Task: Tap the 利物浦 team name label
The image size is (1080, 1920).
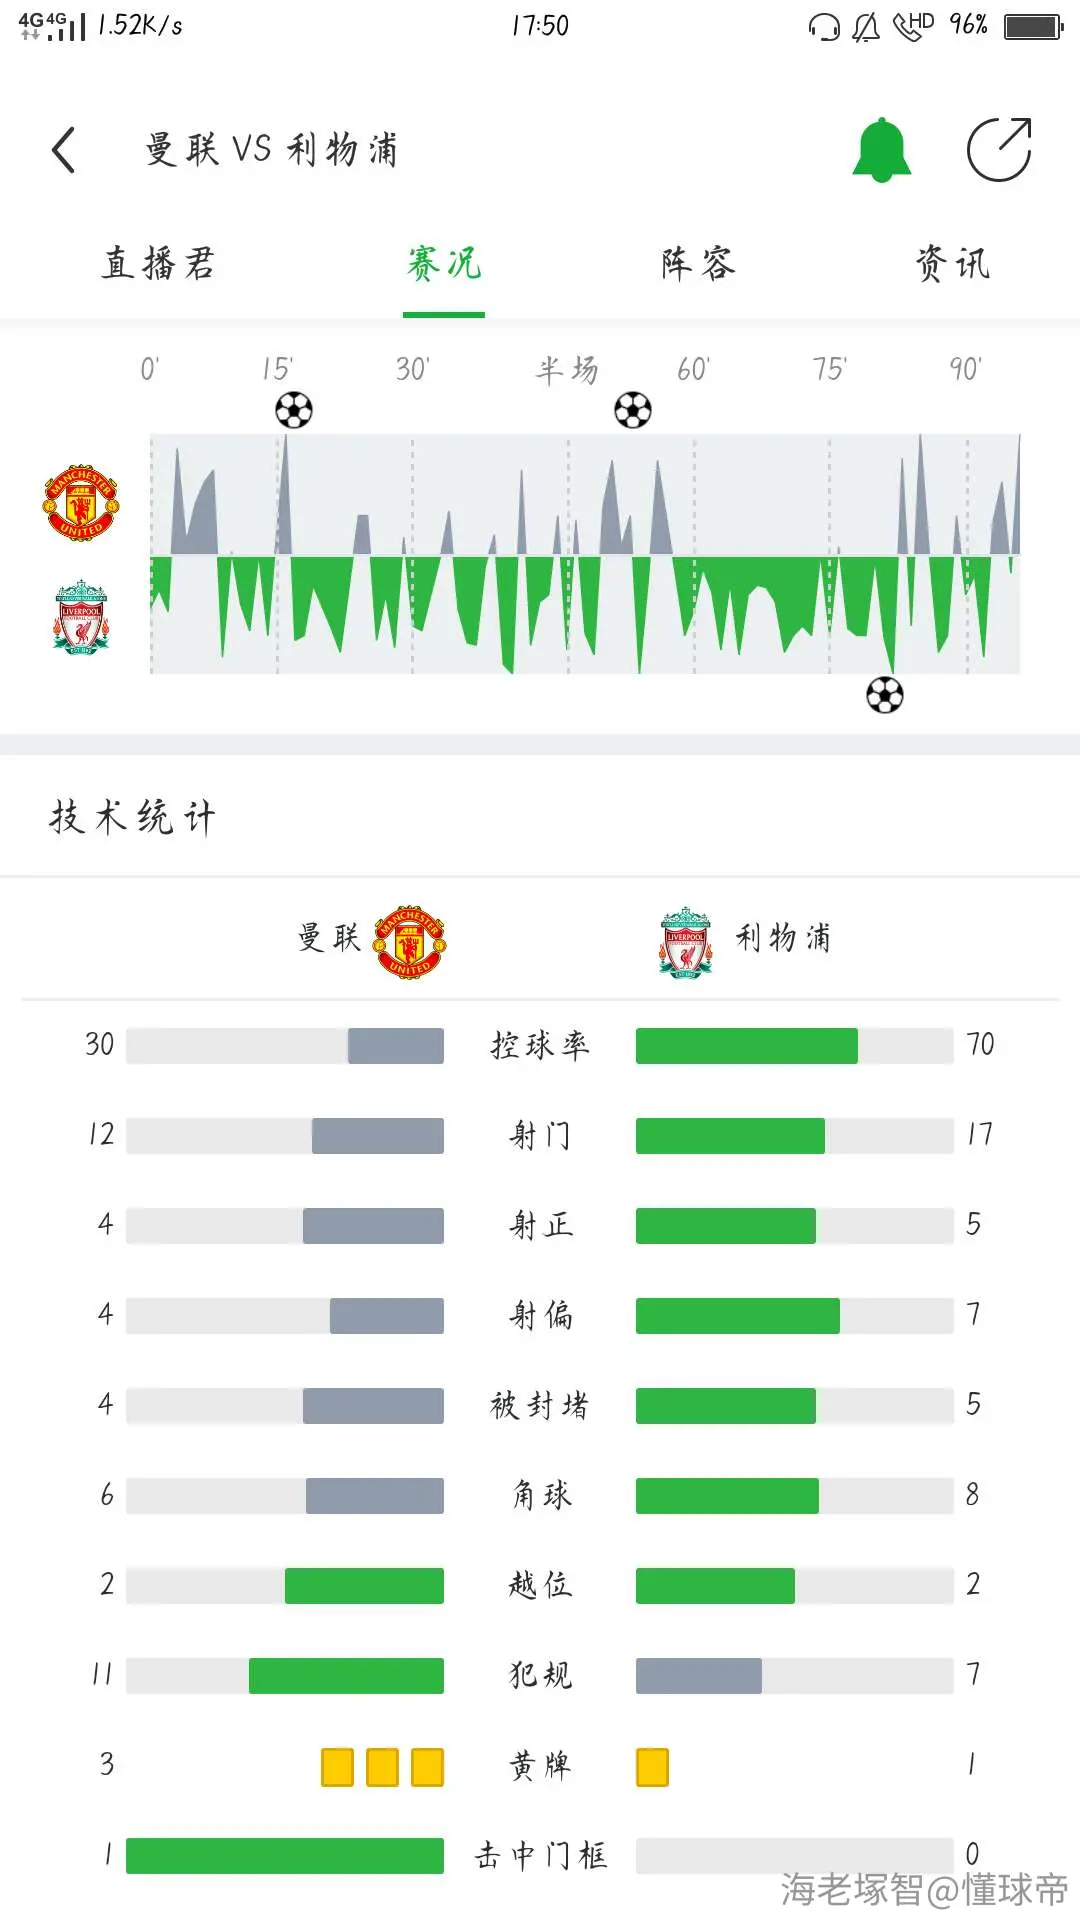Action: pos(784,938)
